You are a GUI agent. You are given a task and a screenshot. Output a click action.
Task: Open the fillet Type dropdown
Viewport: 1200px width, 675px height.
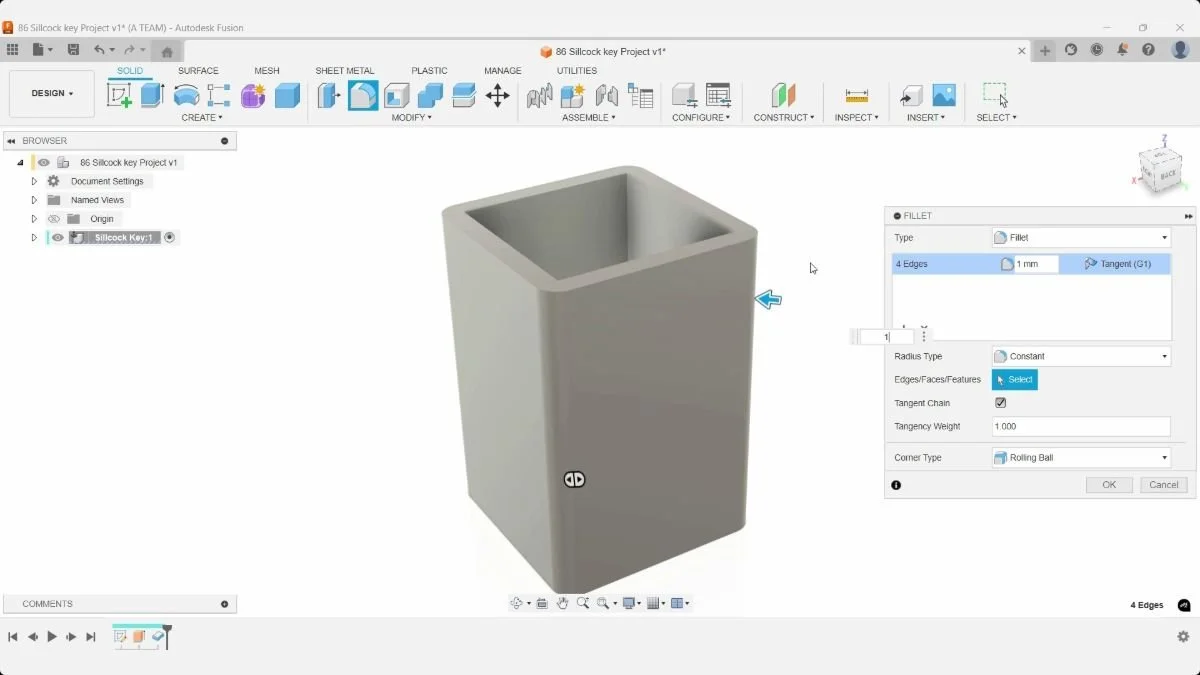[x=1081, y=238]
